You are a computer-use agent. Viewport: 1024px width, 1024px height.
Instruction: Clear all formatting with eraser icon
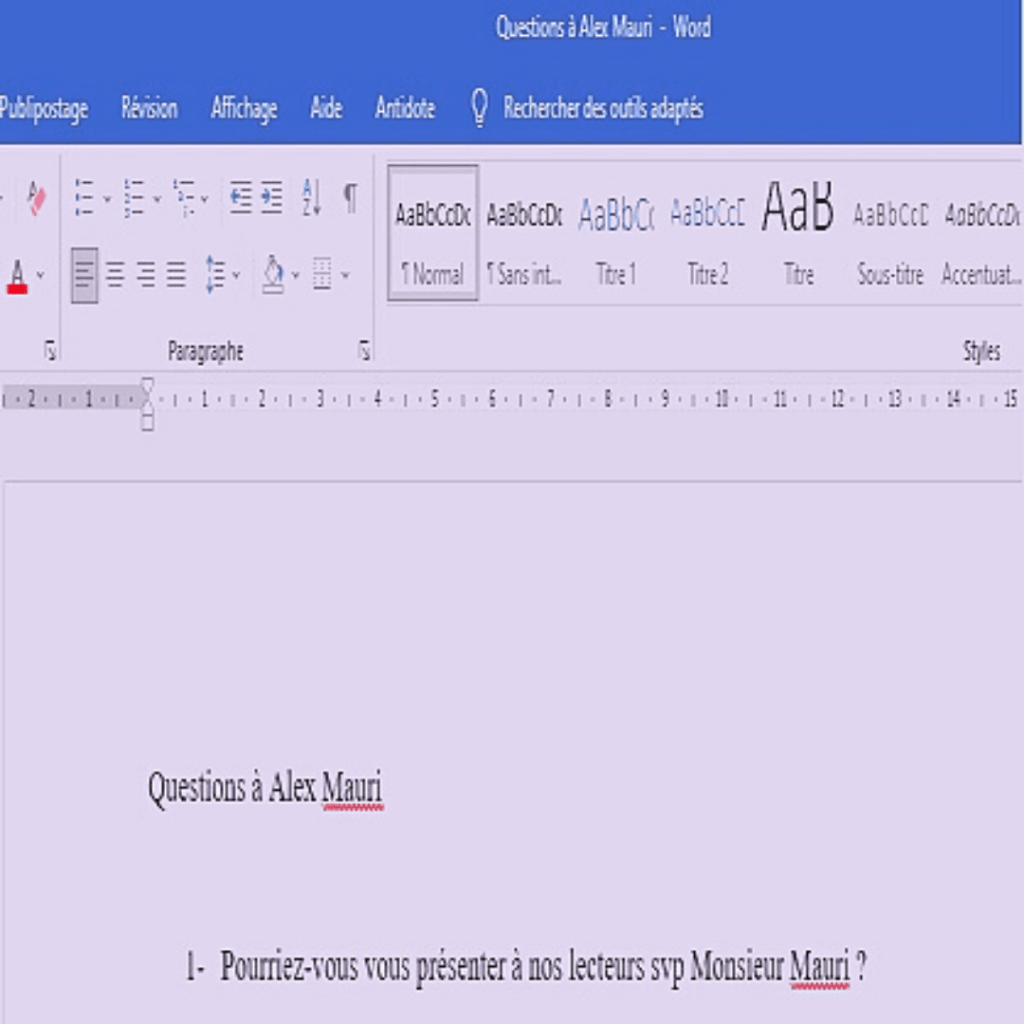[37, 197]
